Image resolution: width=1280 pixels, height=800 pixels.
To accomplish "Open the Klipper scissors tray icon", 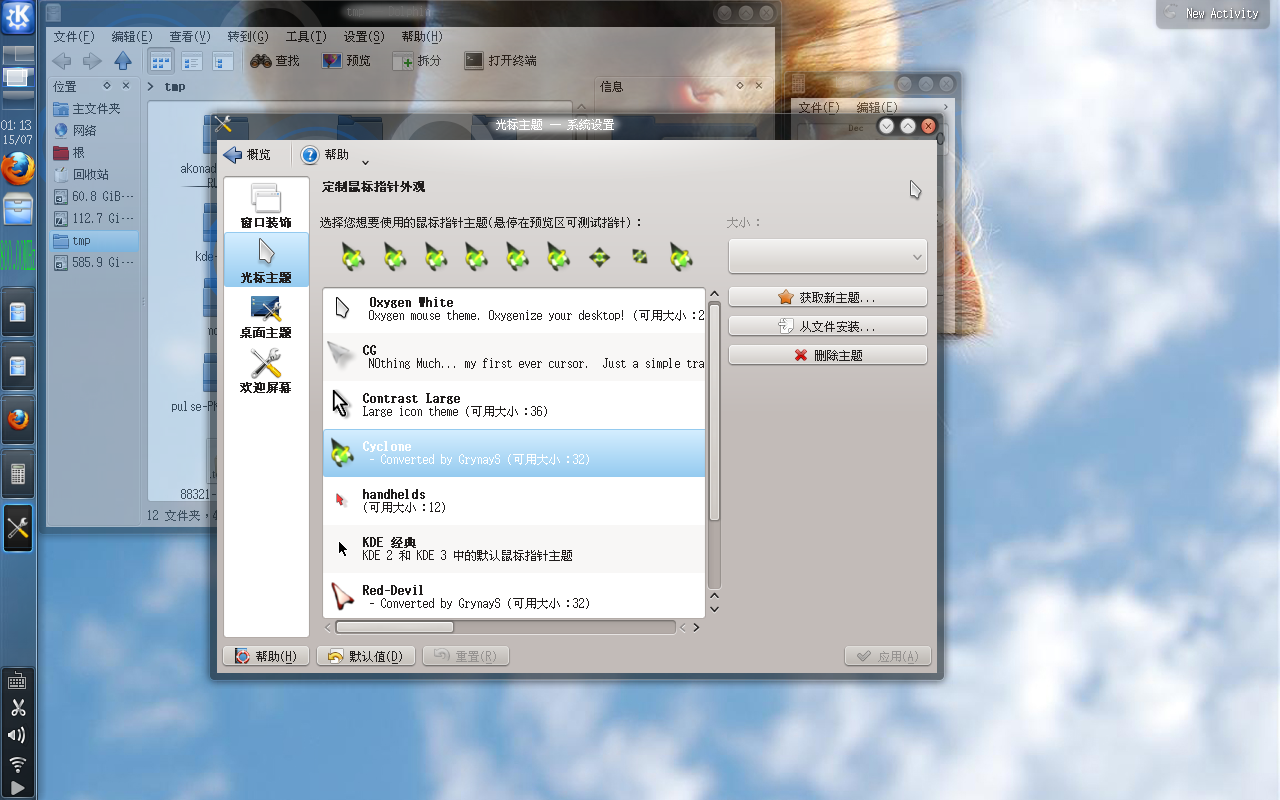I will tap(17, 708).
